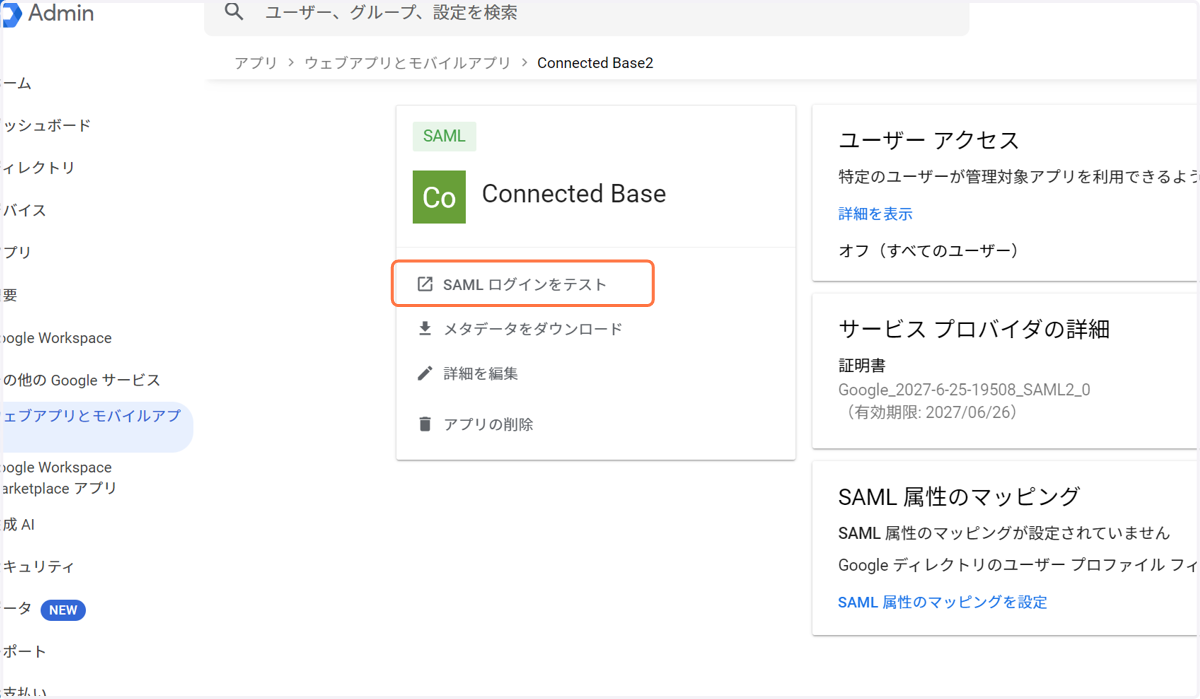The height and width of the screenshot is (699, 1200).
Task: Select ダッシュボード in the sidebar
Action: pos(46,126)
